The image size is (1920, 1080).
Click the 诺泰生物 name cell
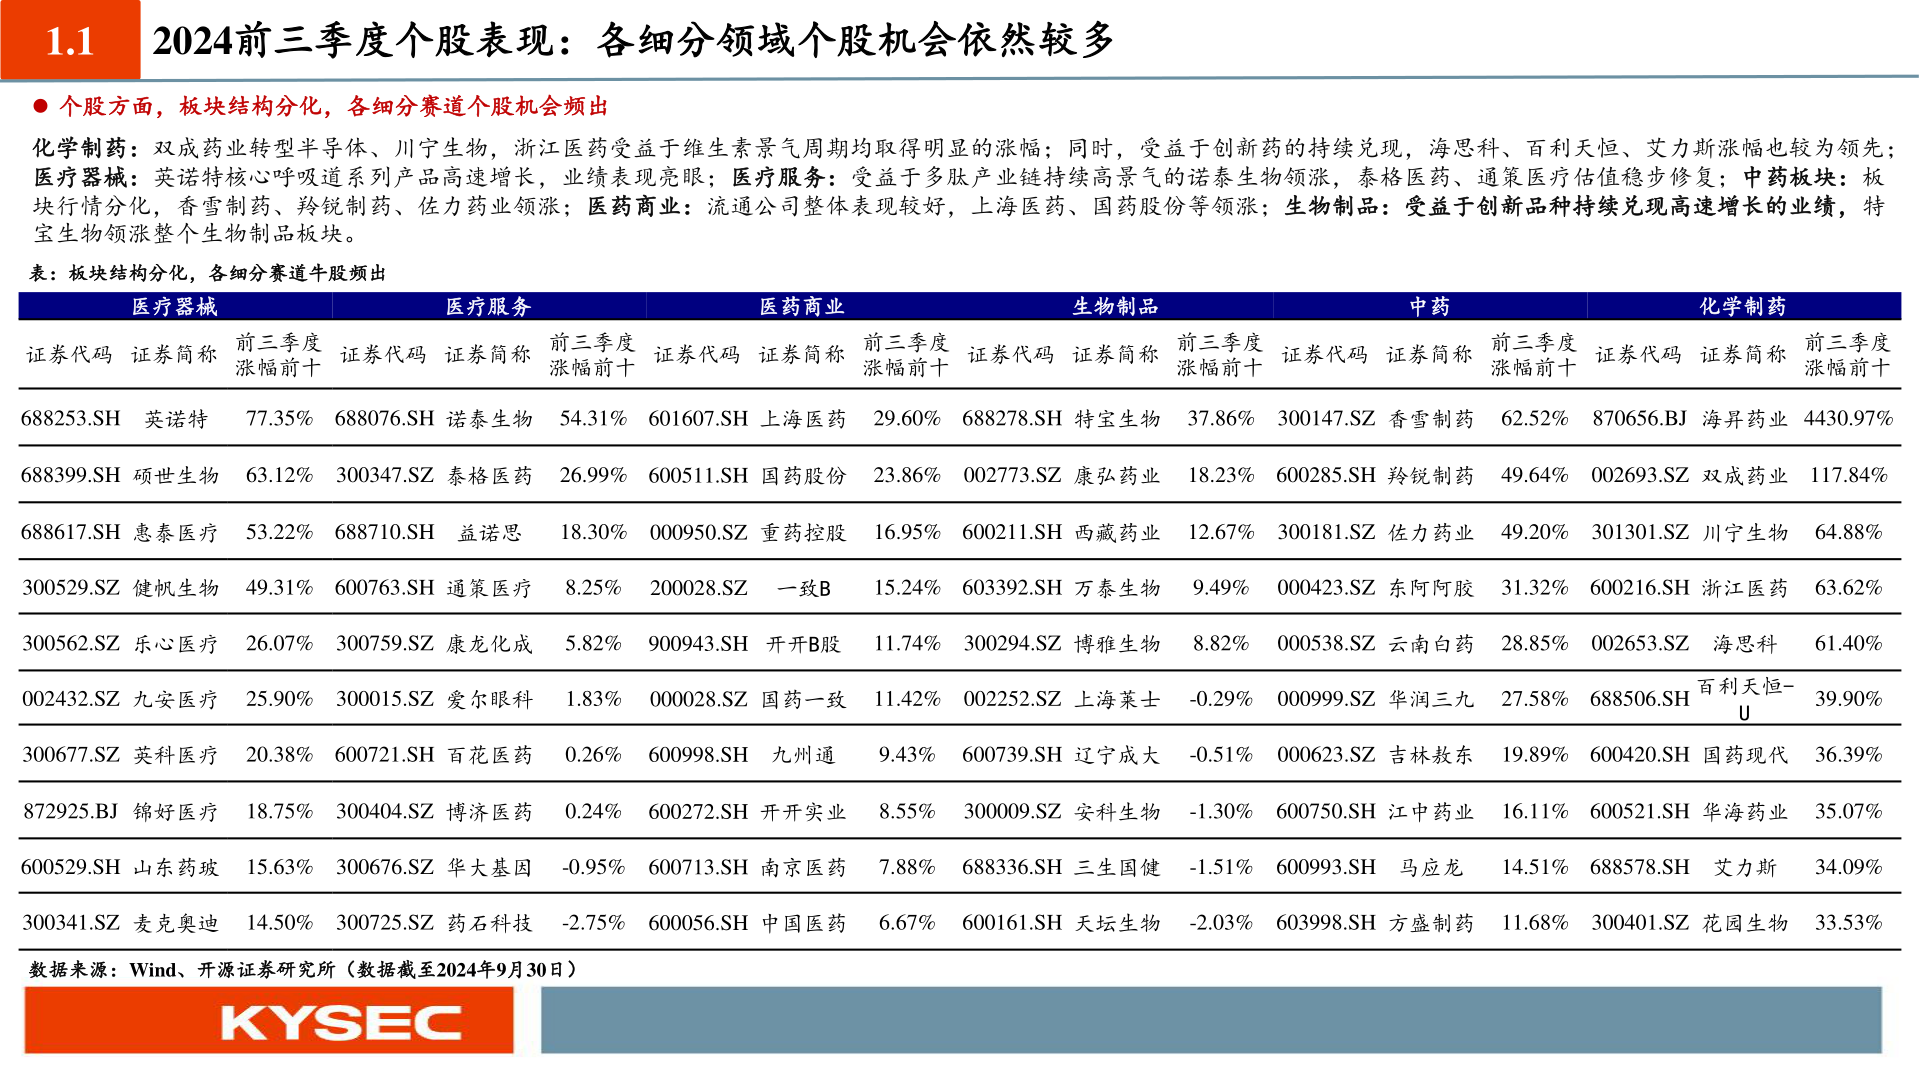coord(490,419)
